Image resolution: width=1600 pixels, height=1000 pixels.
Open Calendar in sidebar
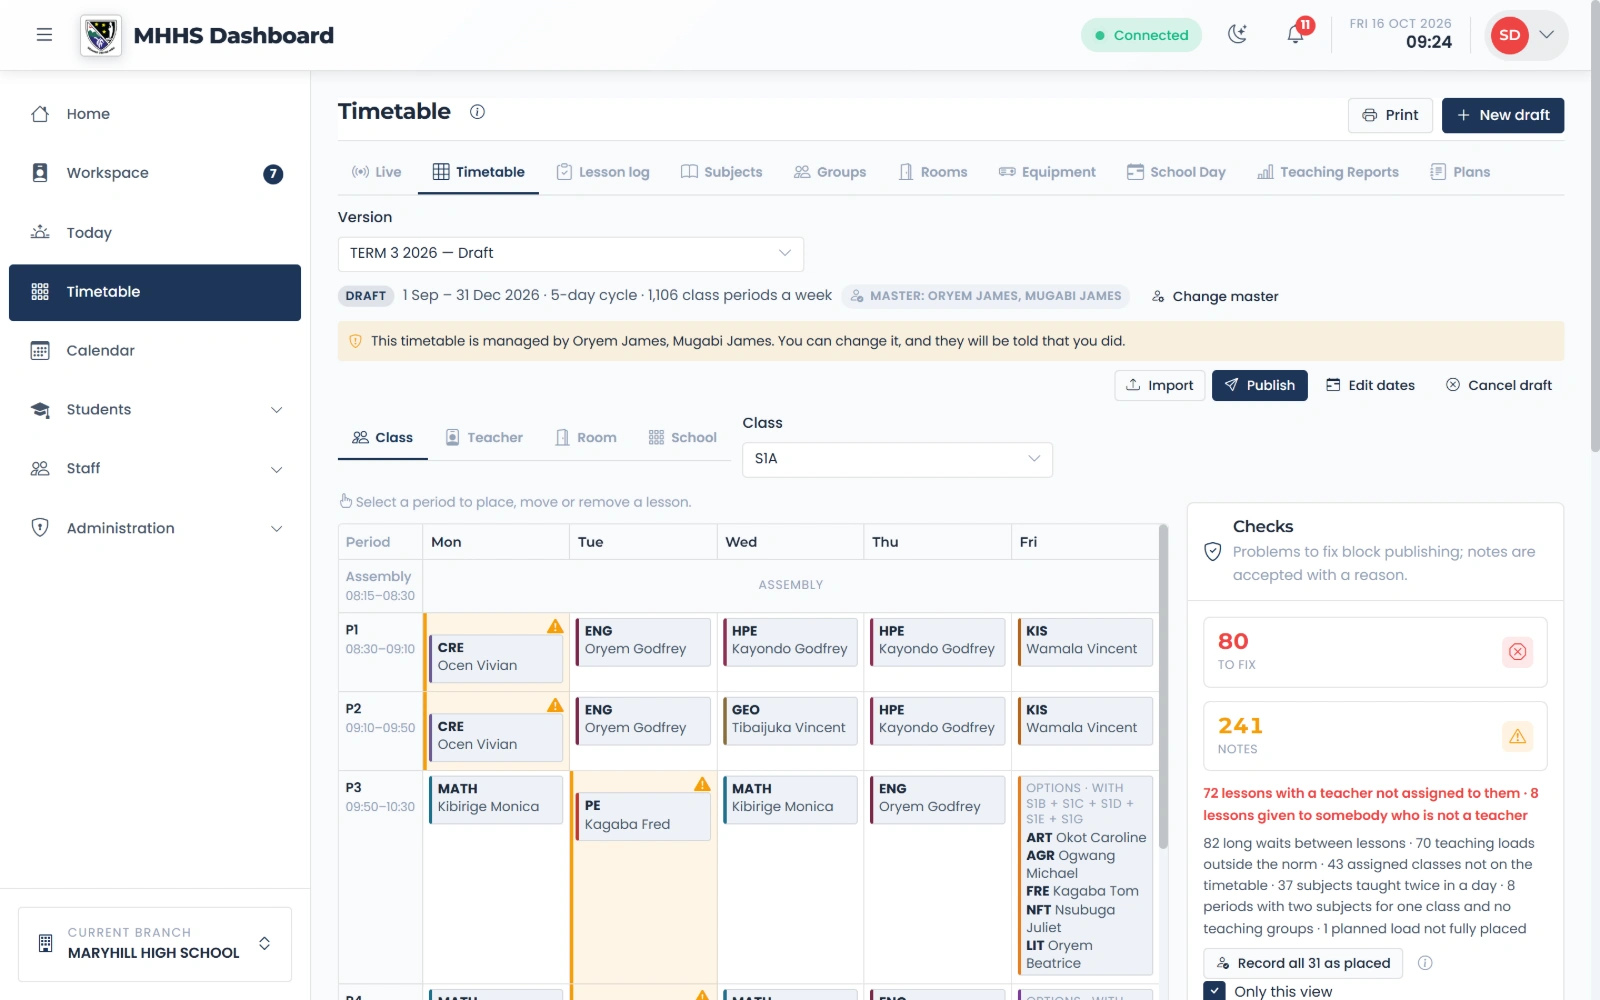(155, 351)
